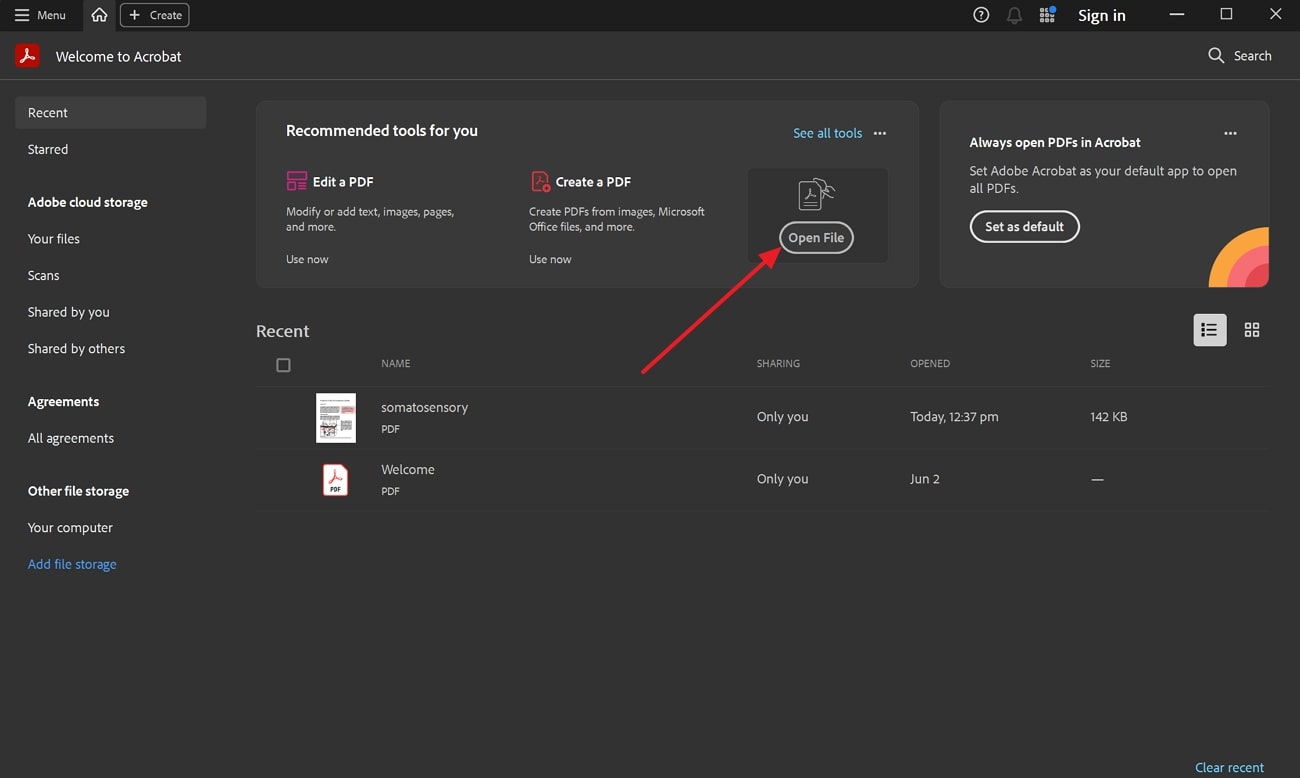Open the Help question mark icon
The image size is (1300, 778).
981,15
